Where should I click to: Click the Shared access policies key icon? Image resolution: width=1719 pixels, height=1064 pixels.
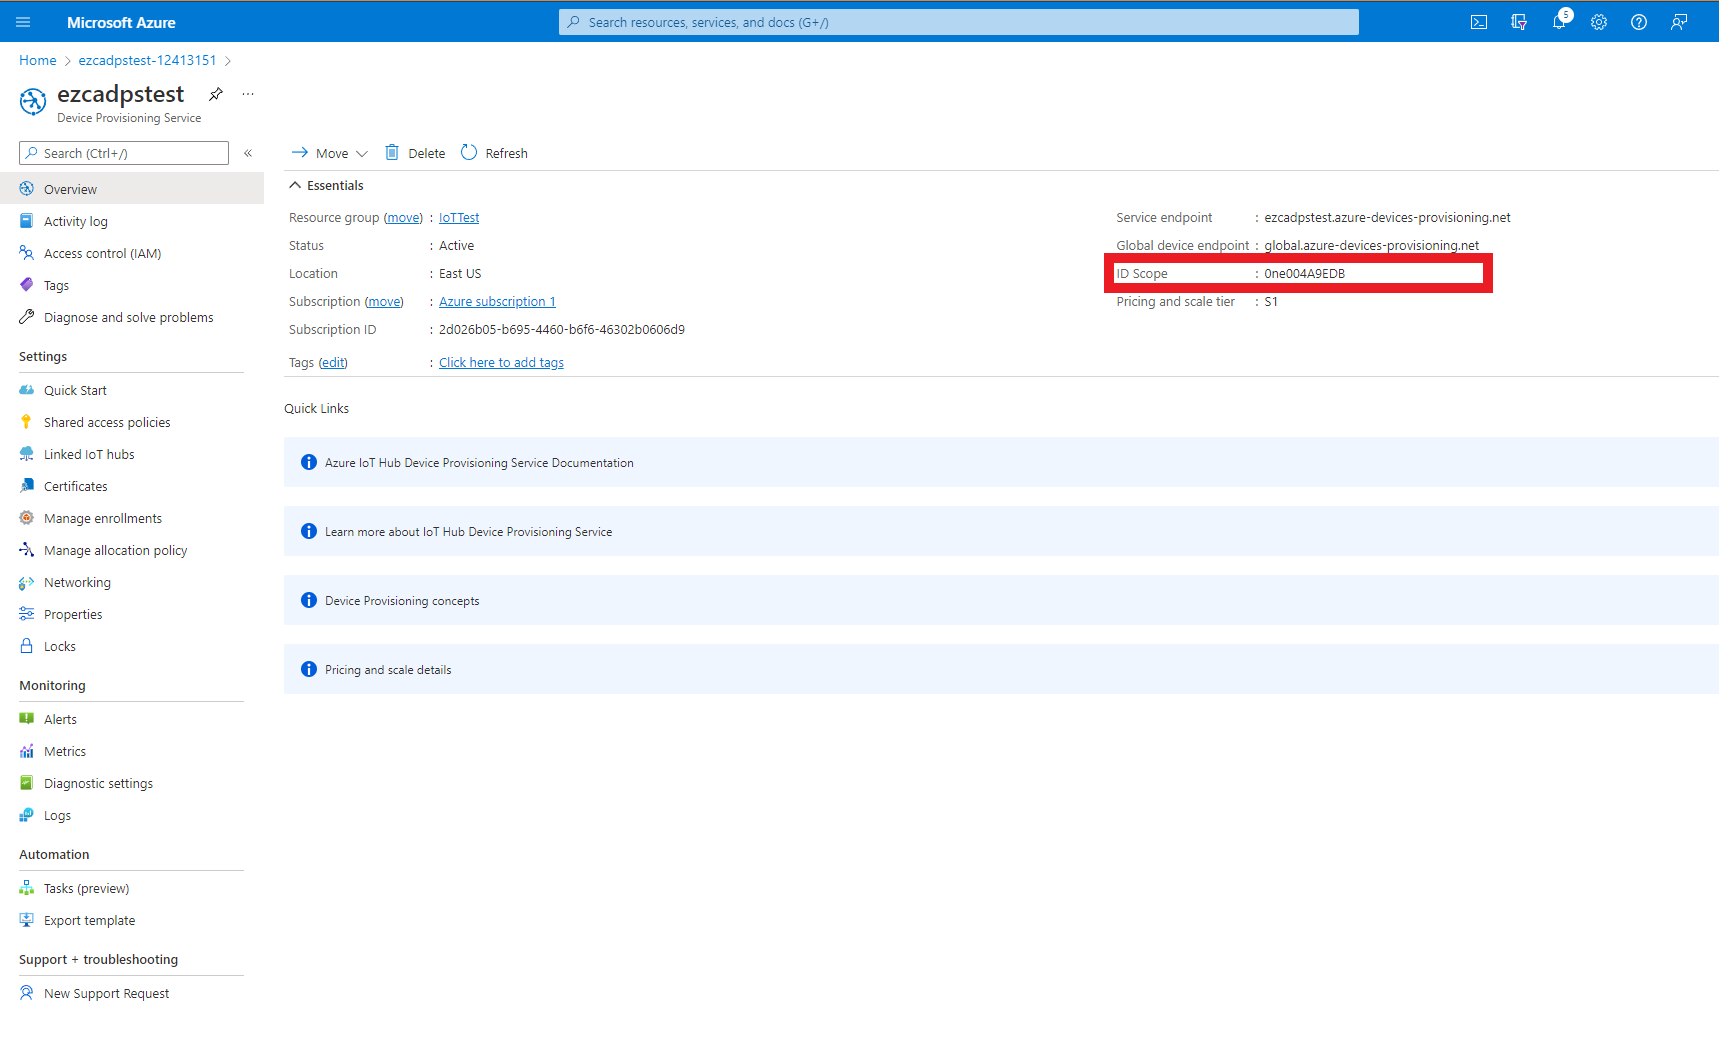[27, 422]
